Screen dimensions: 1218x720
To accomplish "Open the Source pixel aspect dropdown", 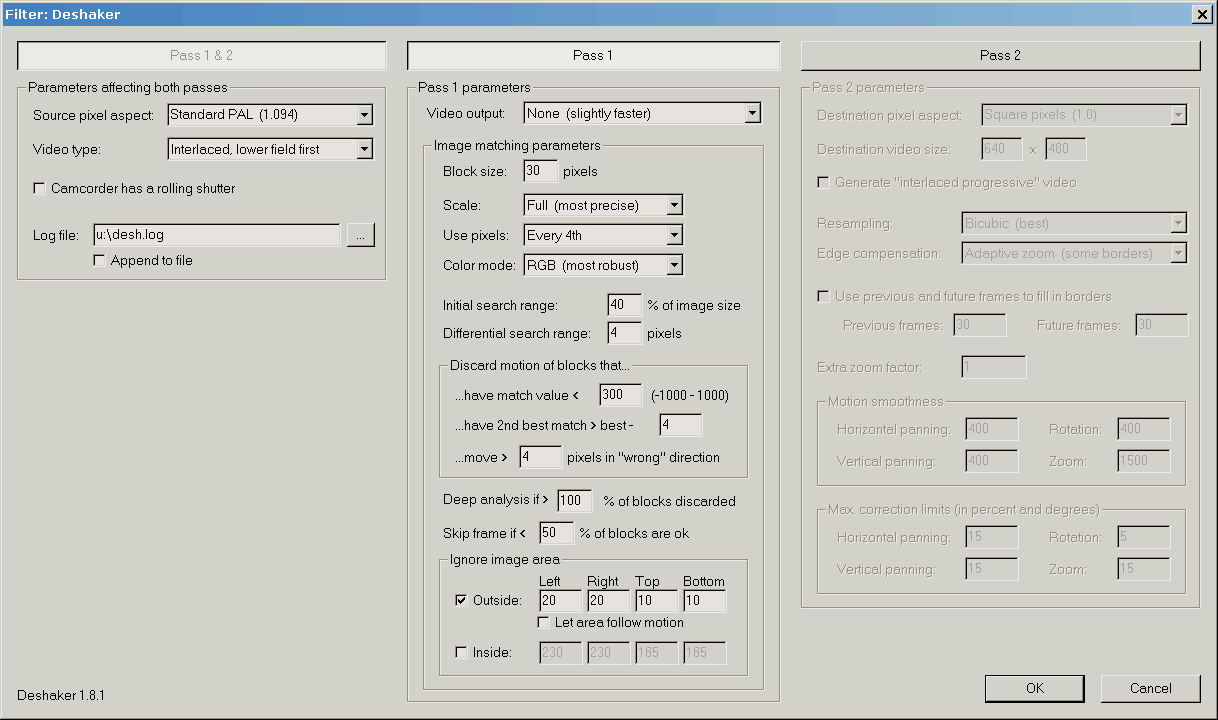I will 364,115.
